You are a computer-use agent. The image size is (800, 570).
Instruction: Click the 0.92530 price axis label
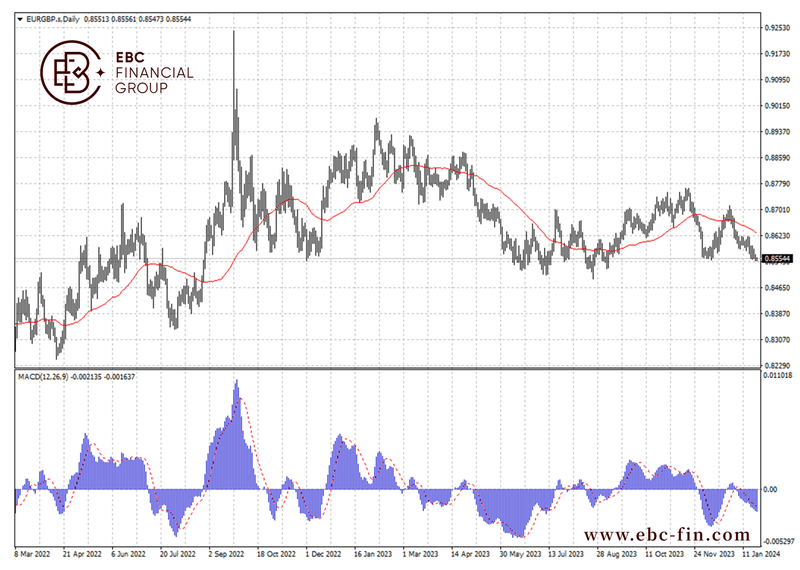pyautogui.click(x=778, y=28)
